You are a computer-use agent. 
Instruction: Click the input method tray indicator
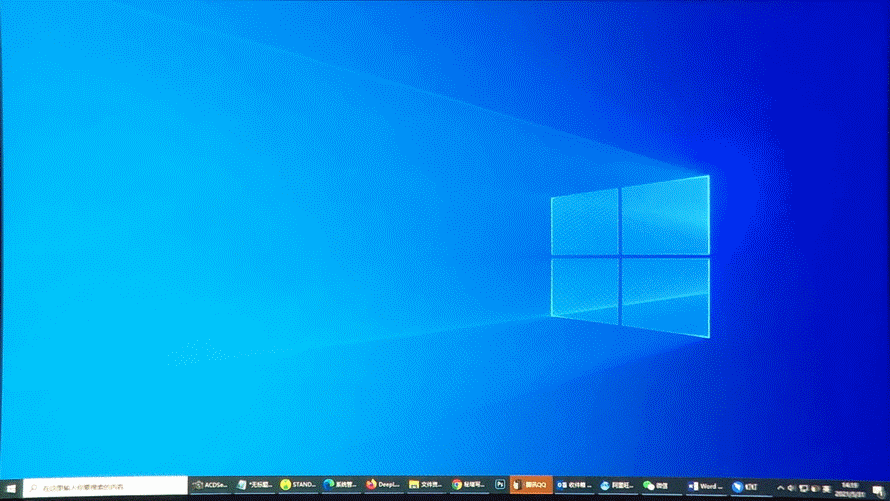click(826, 489)
